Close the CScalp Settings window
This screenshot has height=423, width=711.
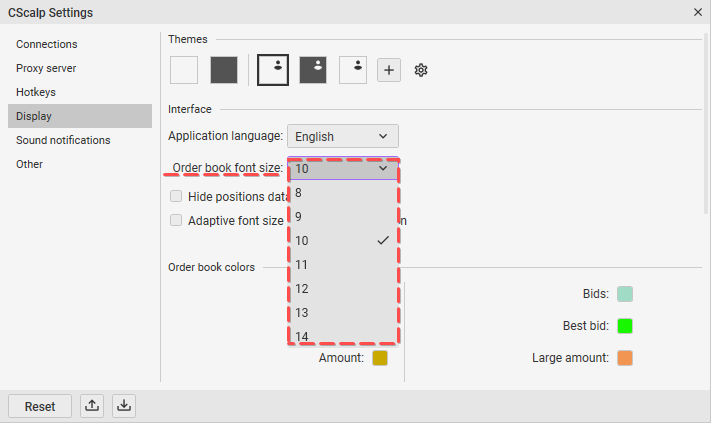(698, 12)
